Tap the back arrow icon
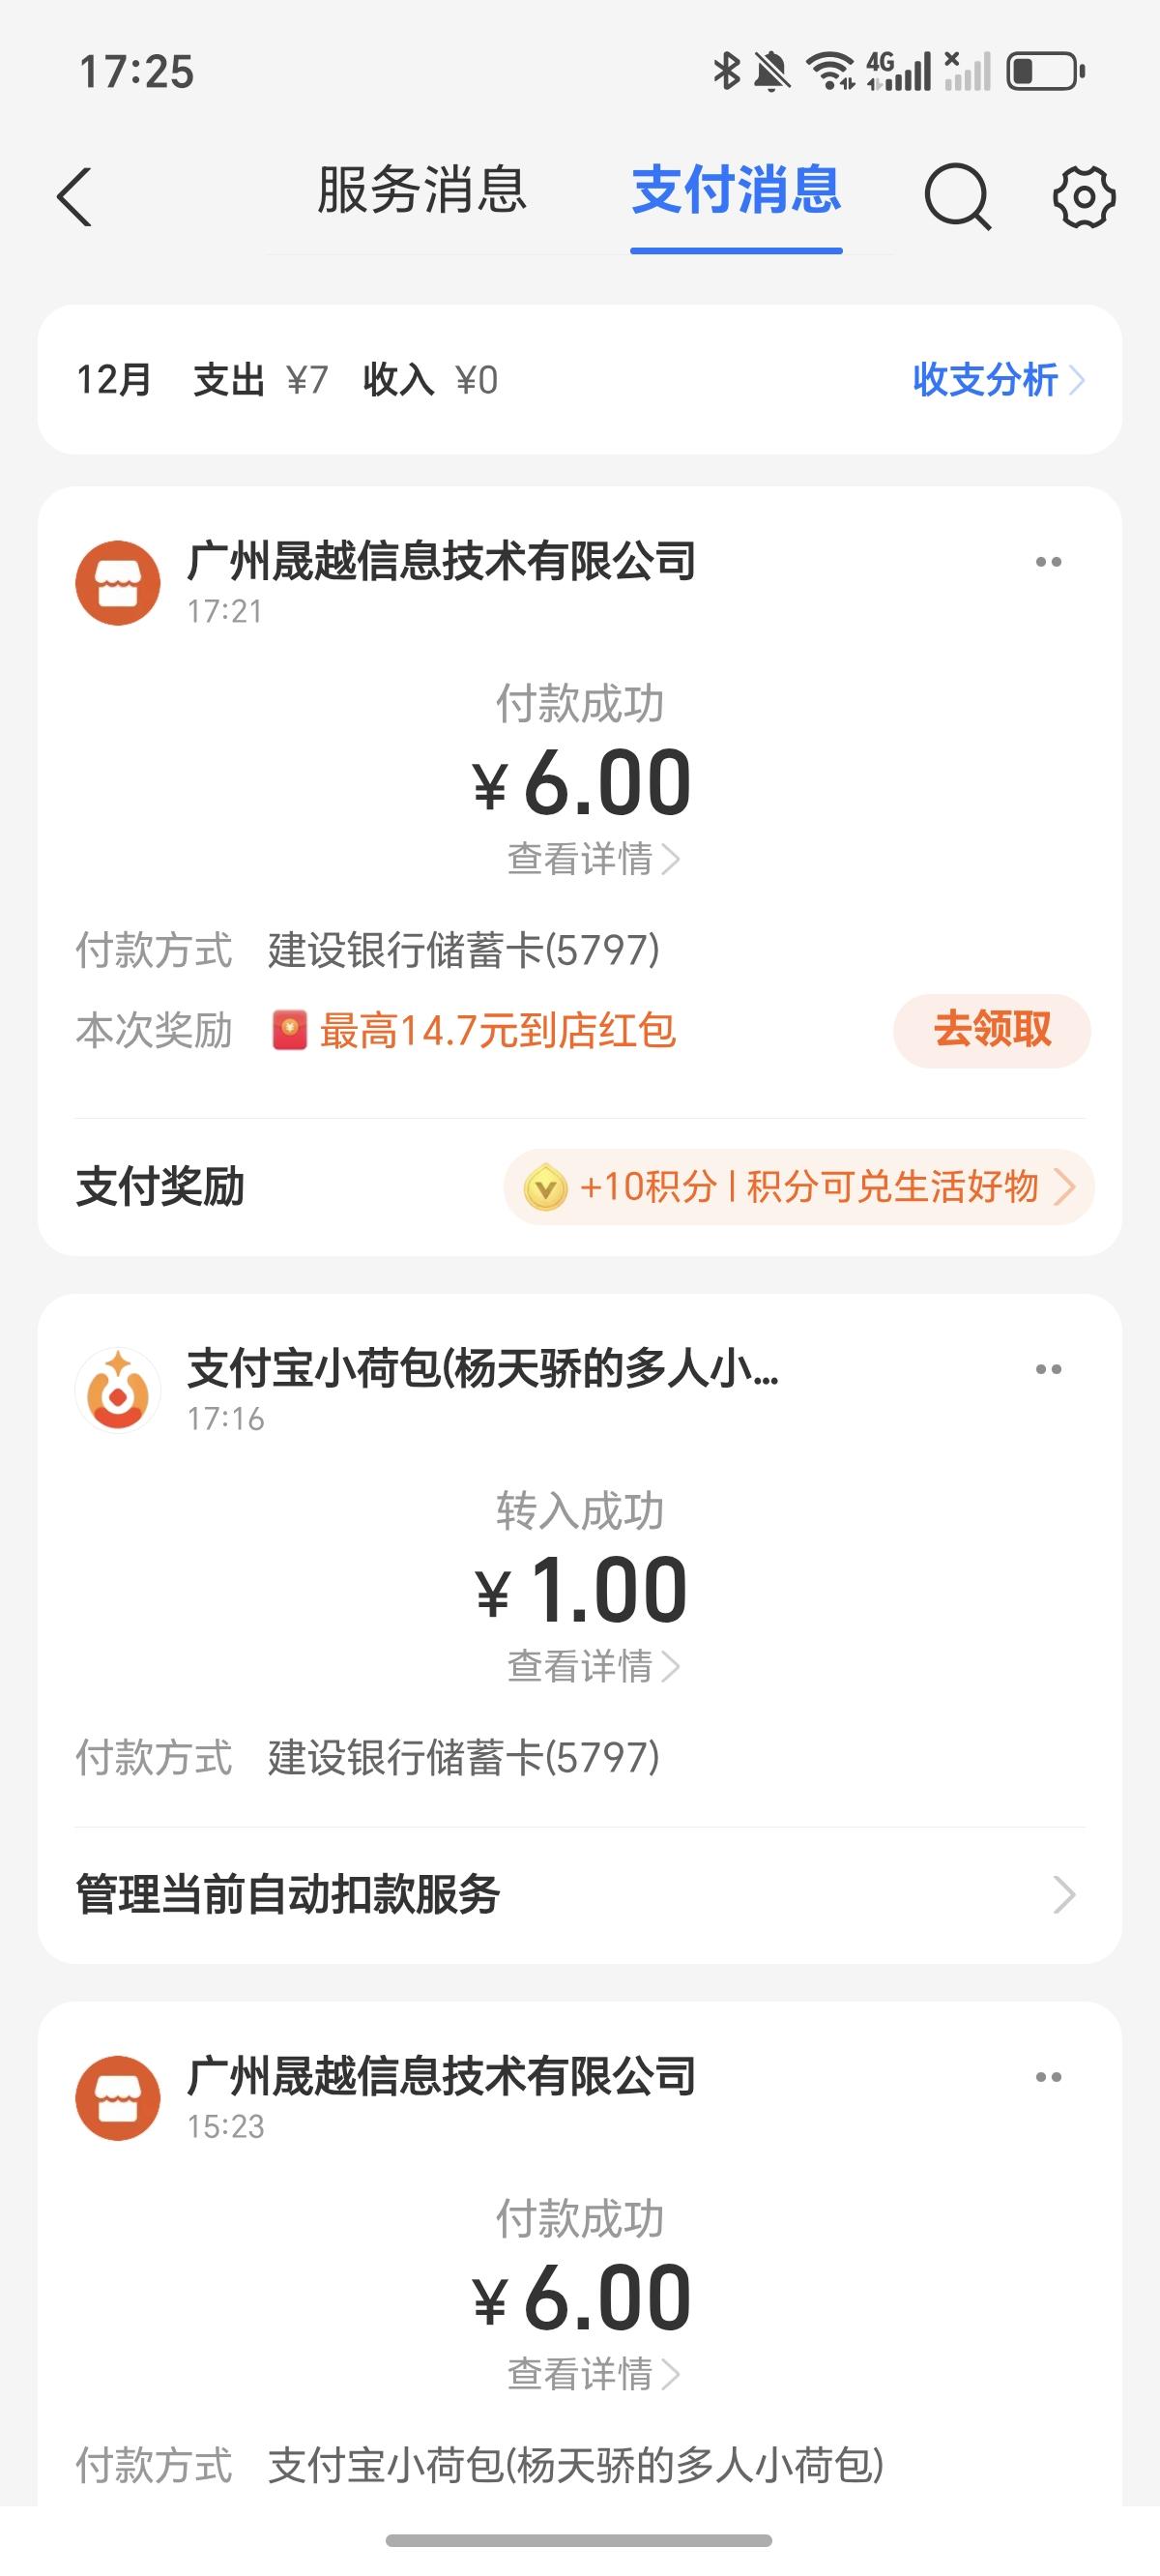 coord(75,196)
